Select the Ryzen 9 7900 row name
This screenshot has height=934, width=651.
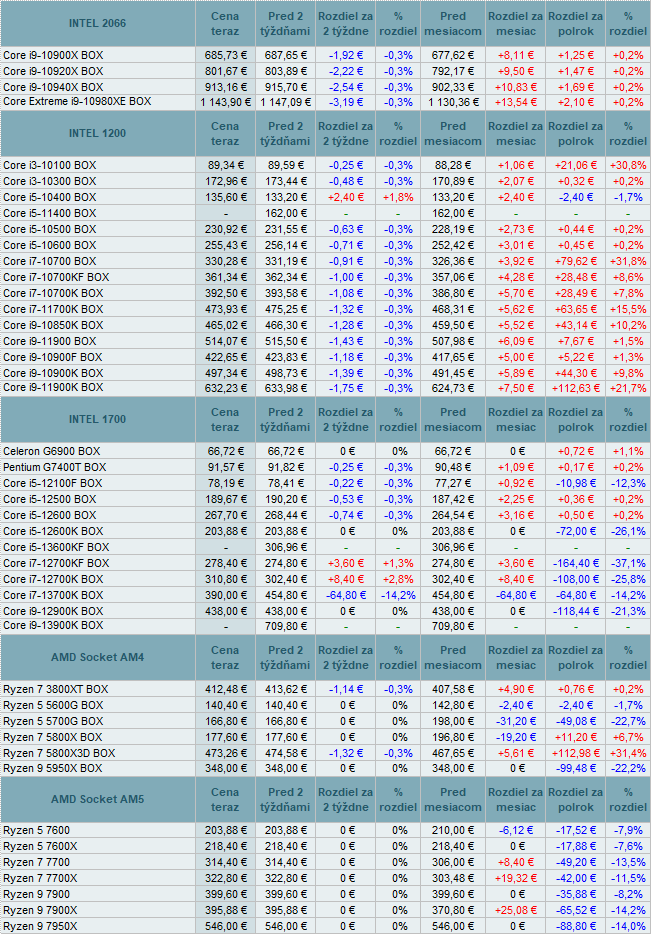36,895
